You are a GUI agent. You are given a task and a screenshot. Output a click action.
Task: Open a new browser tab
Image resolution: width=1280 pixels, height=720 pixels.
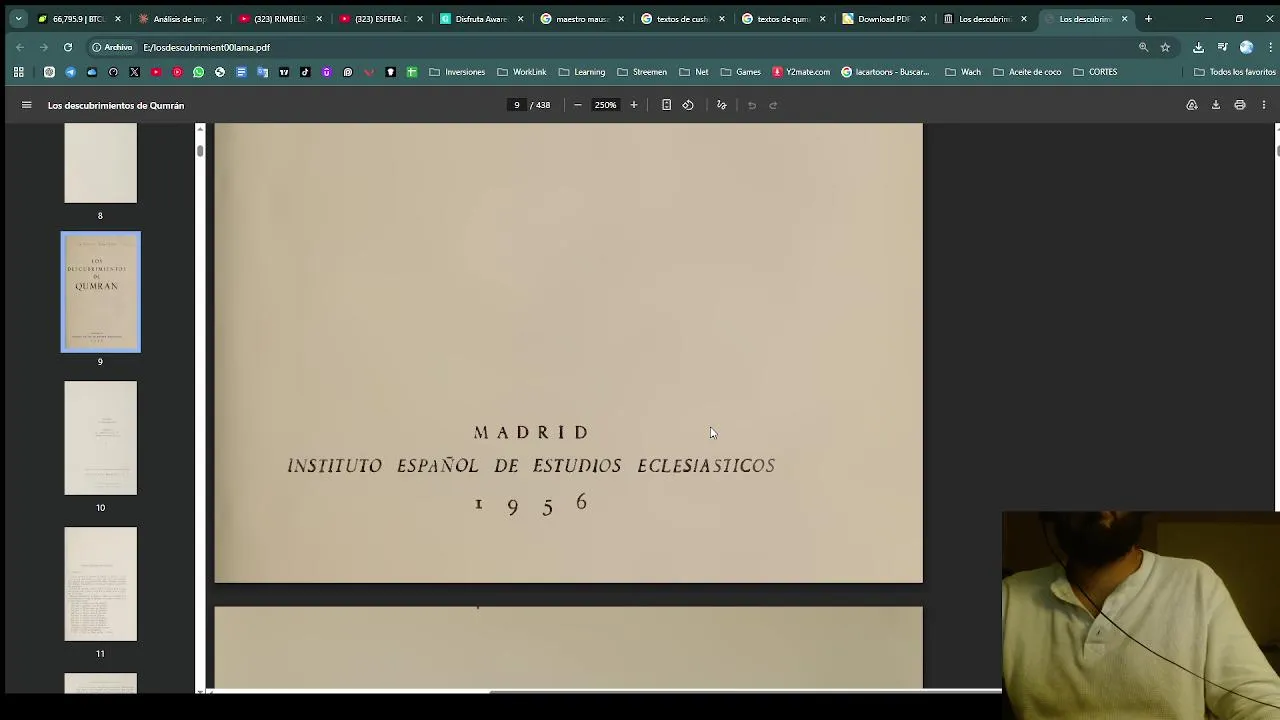1148,19
